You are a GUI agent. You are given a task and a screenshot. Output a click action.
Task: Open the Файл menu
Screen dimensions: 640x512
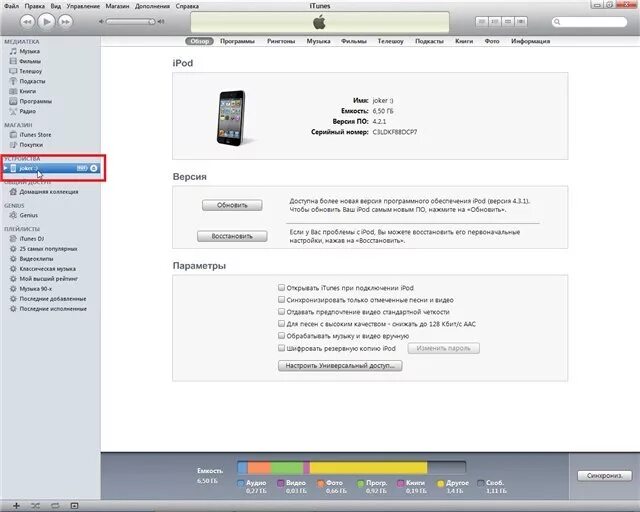coord(11,6)
